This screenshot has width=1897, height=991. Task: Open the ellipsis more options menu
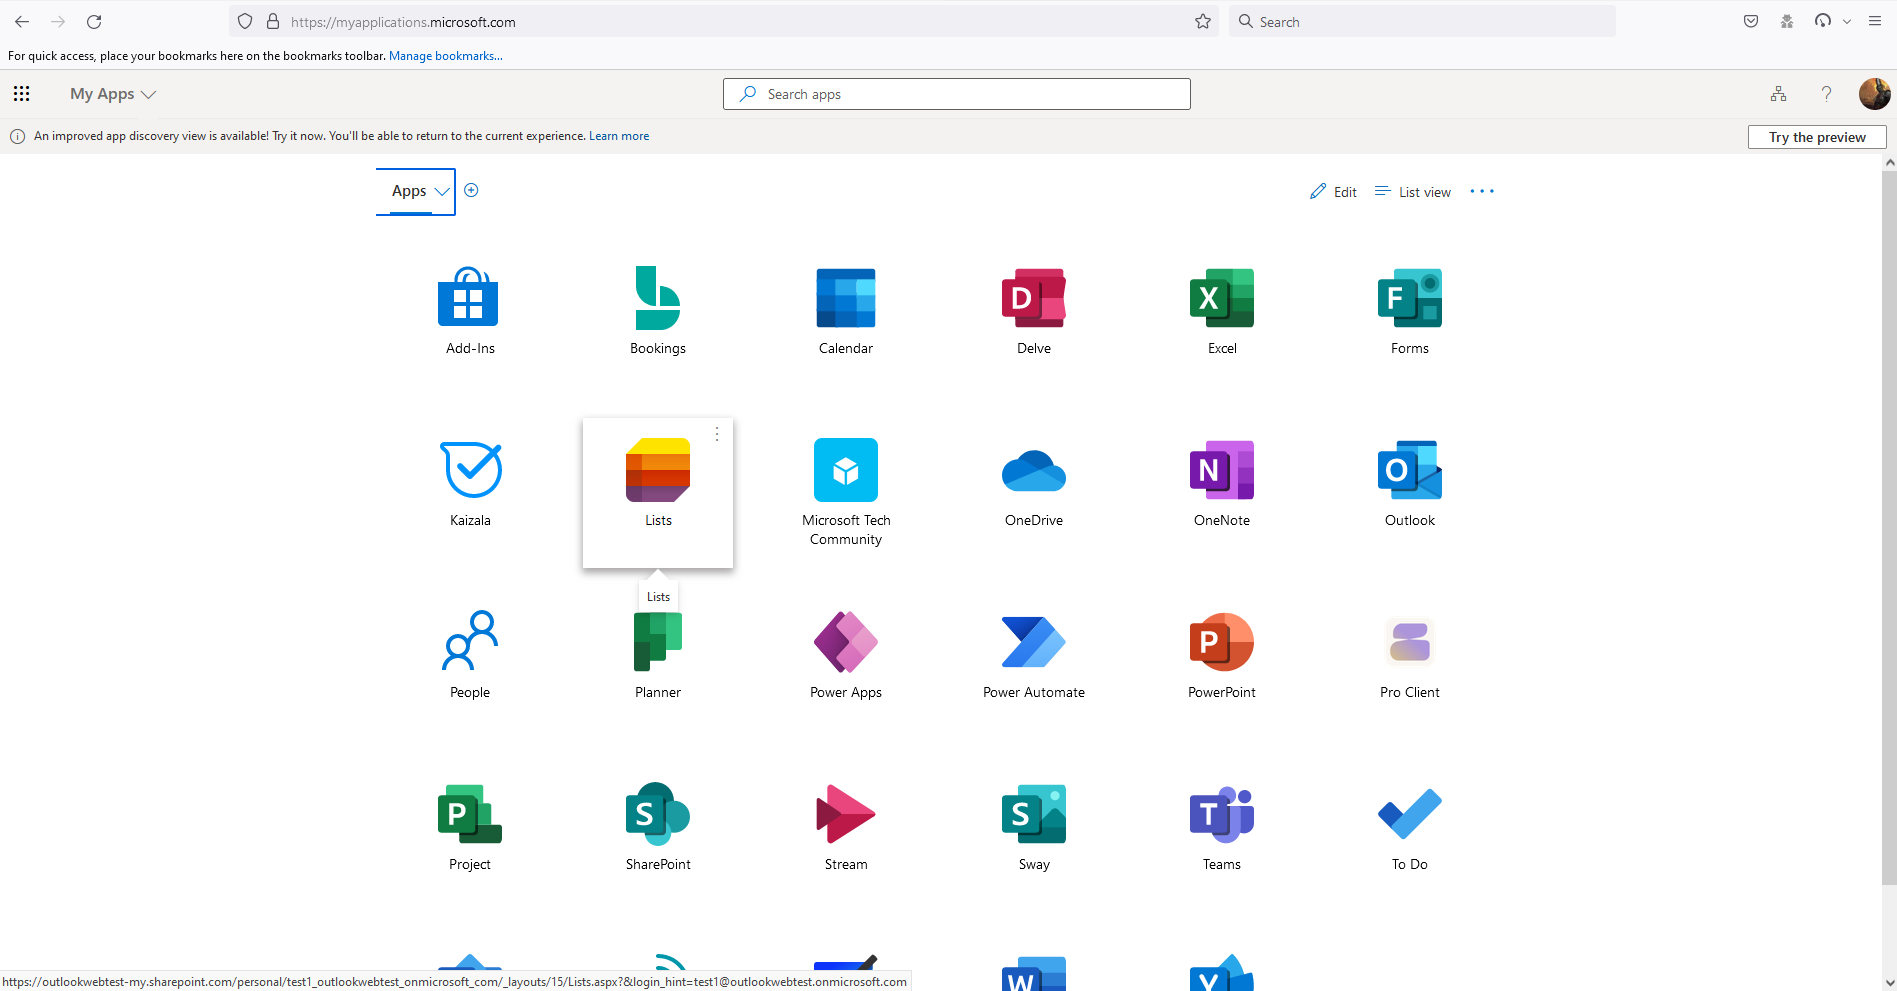(1482, 191)
